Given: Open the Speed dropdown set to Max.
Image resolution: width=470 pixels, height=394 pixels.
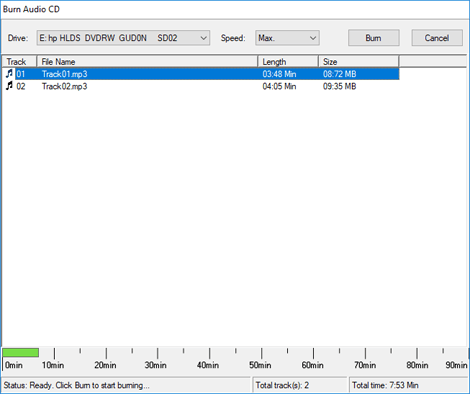Looking at the screenshot, I should click(287, 38).
